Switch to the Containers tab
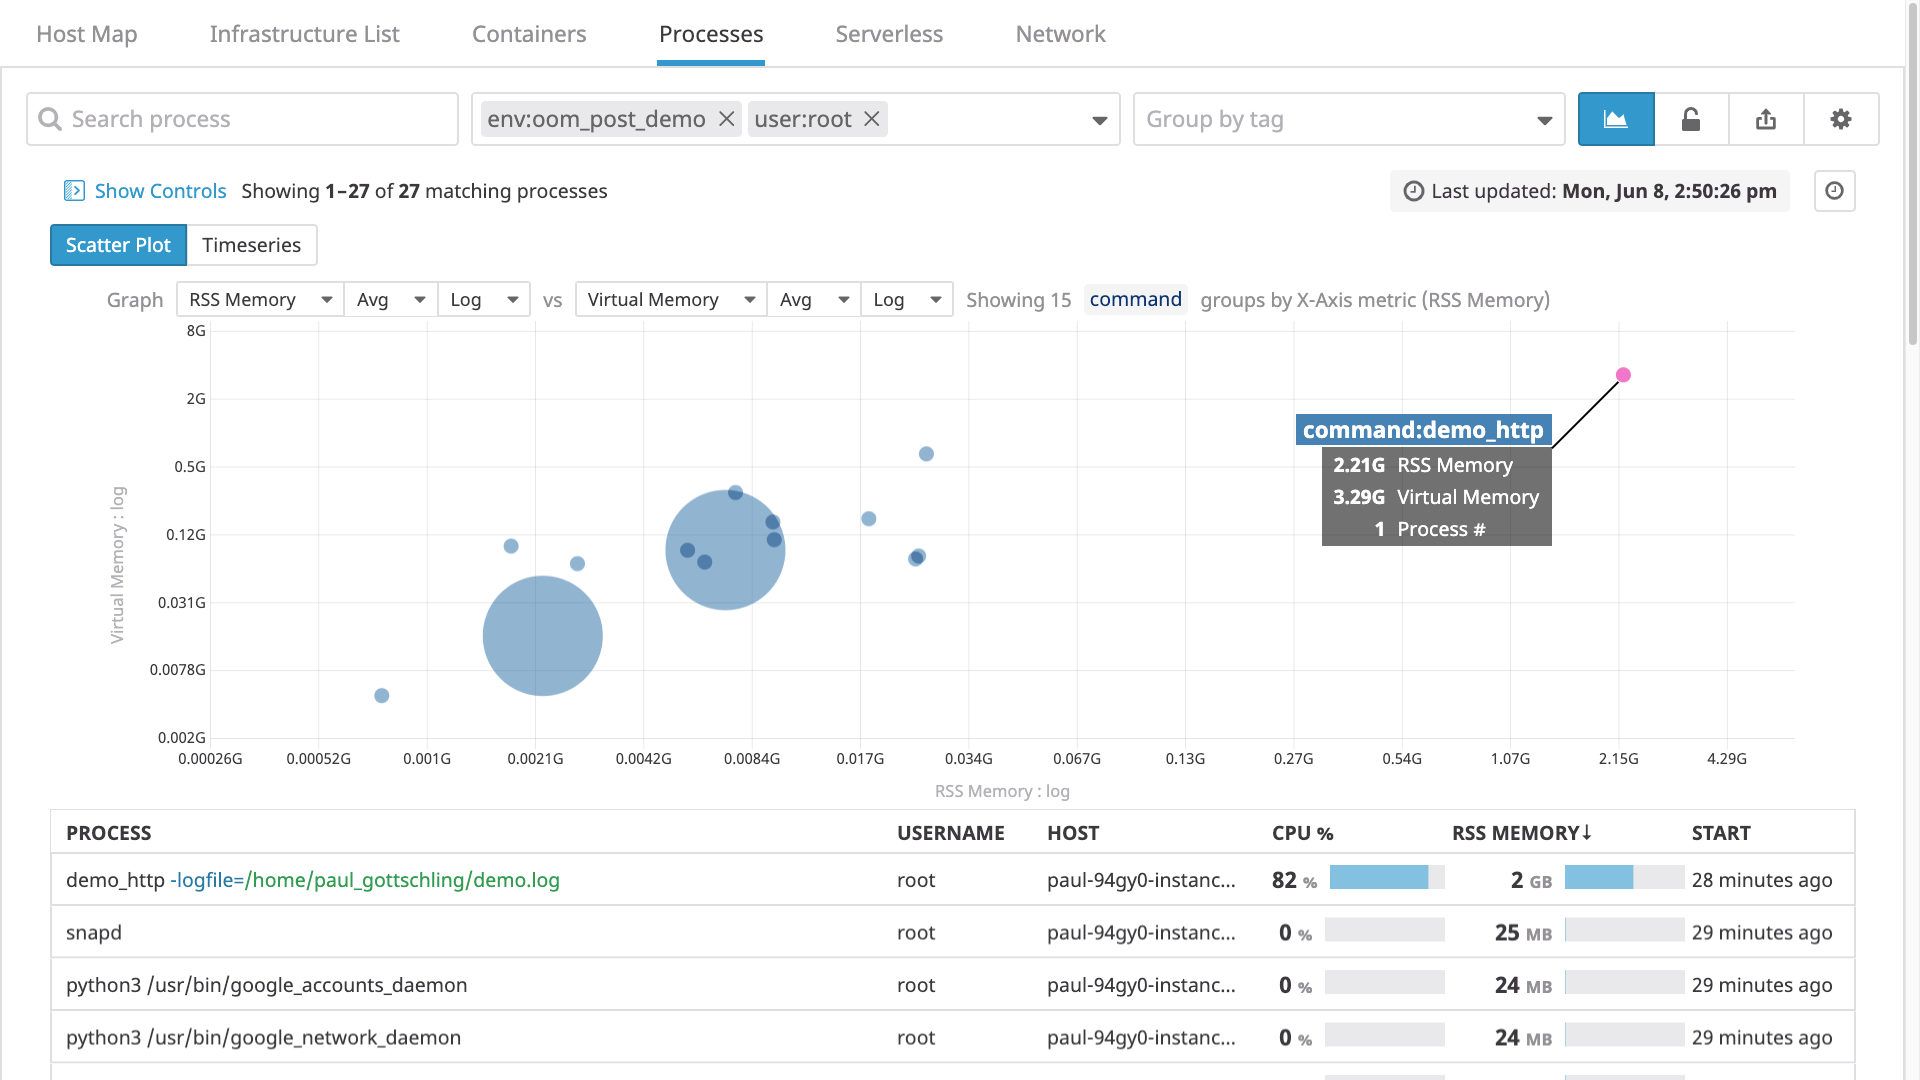The image size is (1920, 1080). (x=529, y=33)
